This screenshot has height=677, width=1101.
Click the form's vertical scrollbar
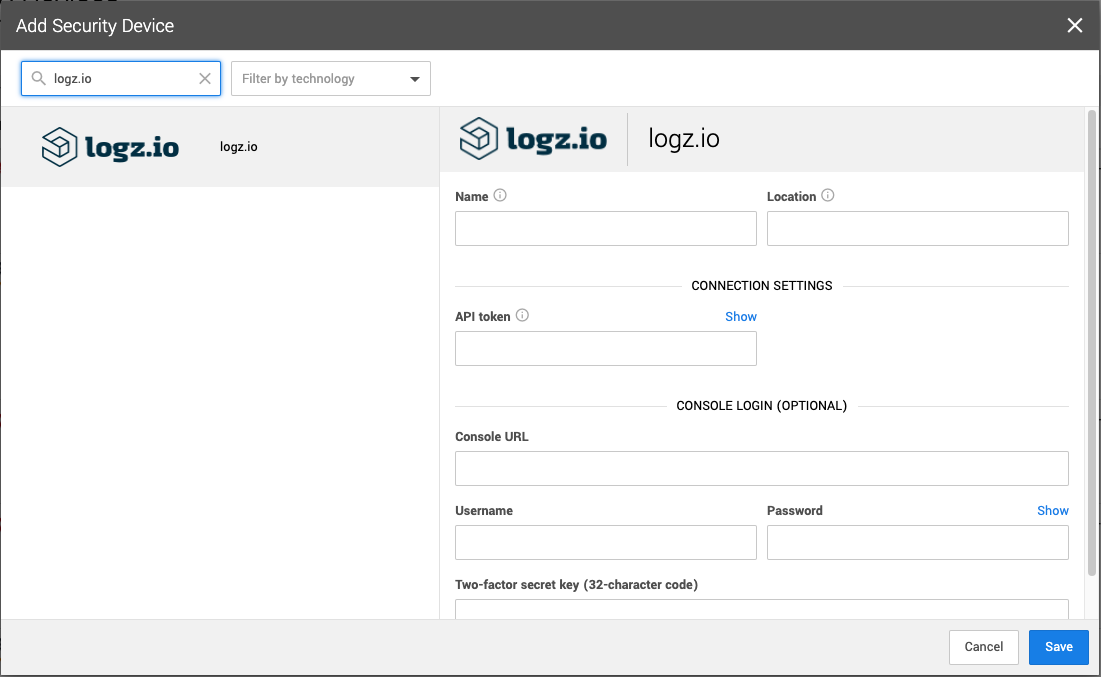click(1091, 343)
